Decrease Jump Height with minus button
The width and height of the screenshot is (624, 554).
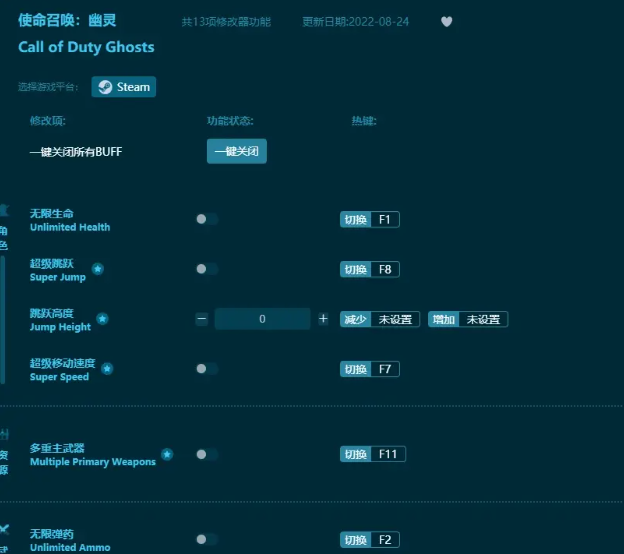coord(202,319)
